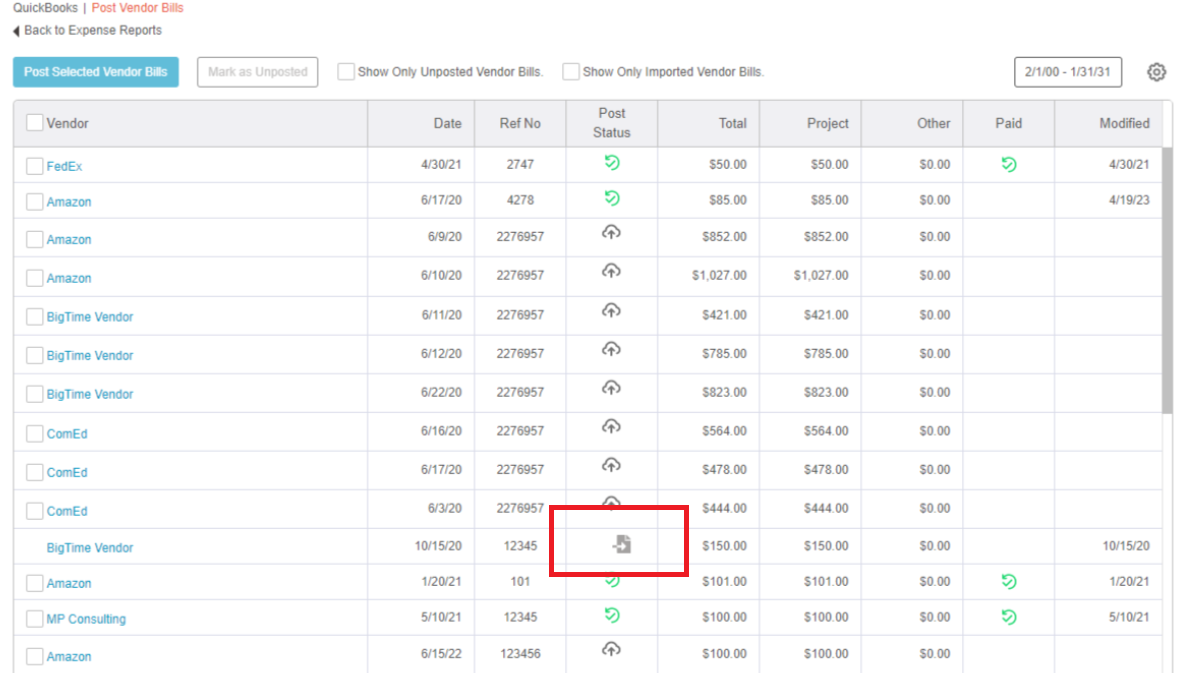The image size is (1194, 673).
Task: Sort by Paid column header
Action: click(x=1008, y=123)
